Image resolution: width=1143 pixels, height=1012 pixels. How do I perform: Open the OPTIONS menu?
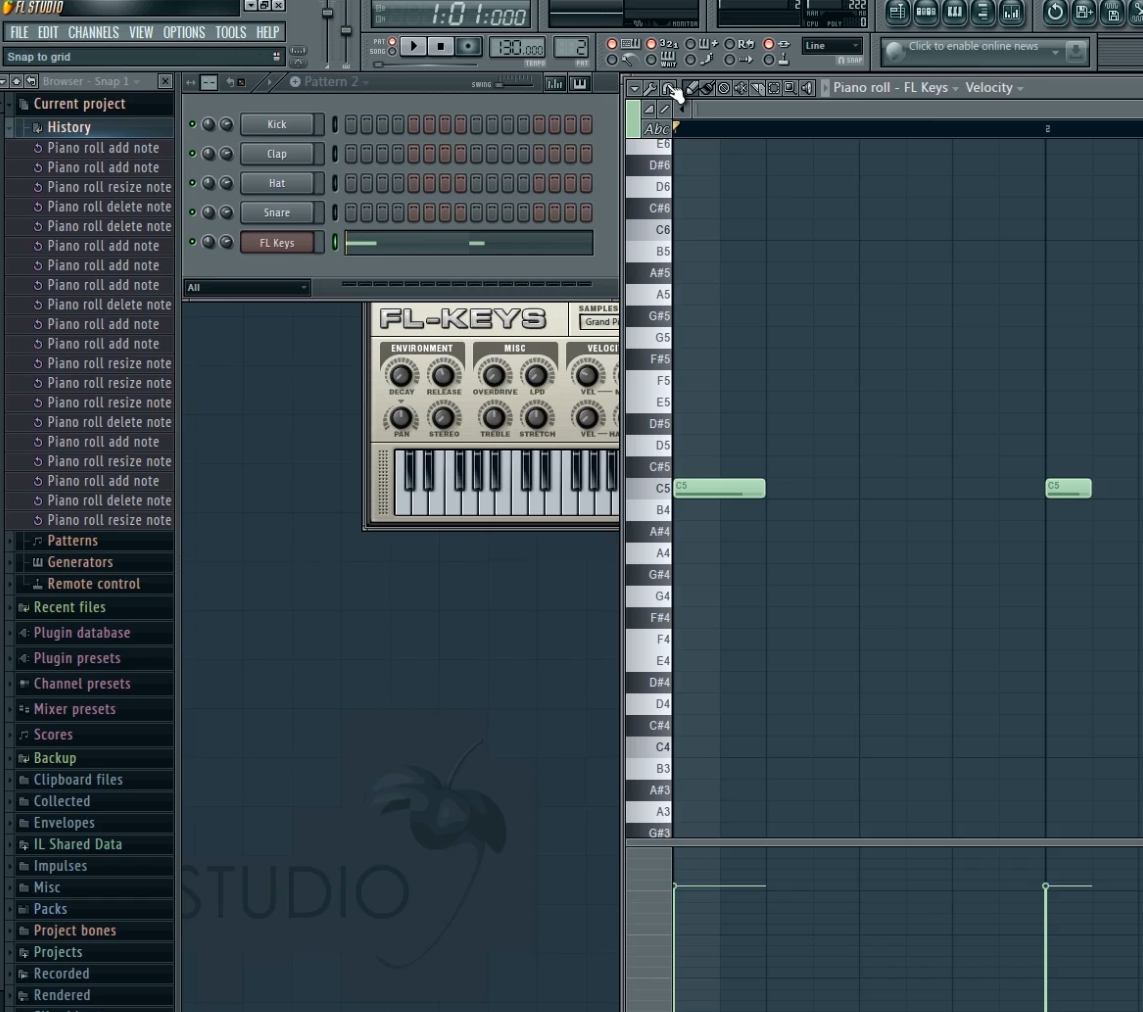click(184, 31)
